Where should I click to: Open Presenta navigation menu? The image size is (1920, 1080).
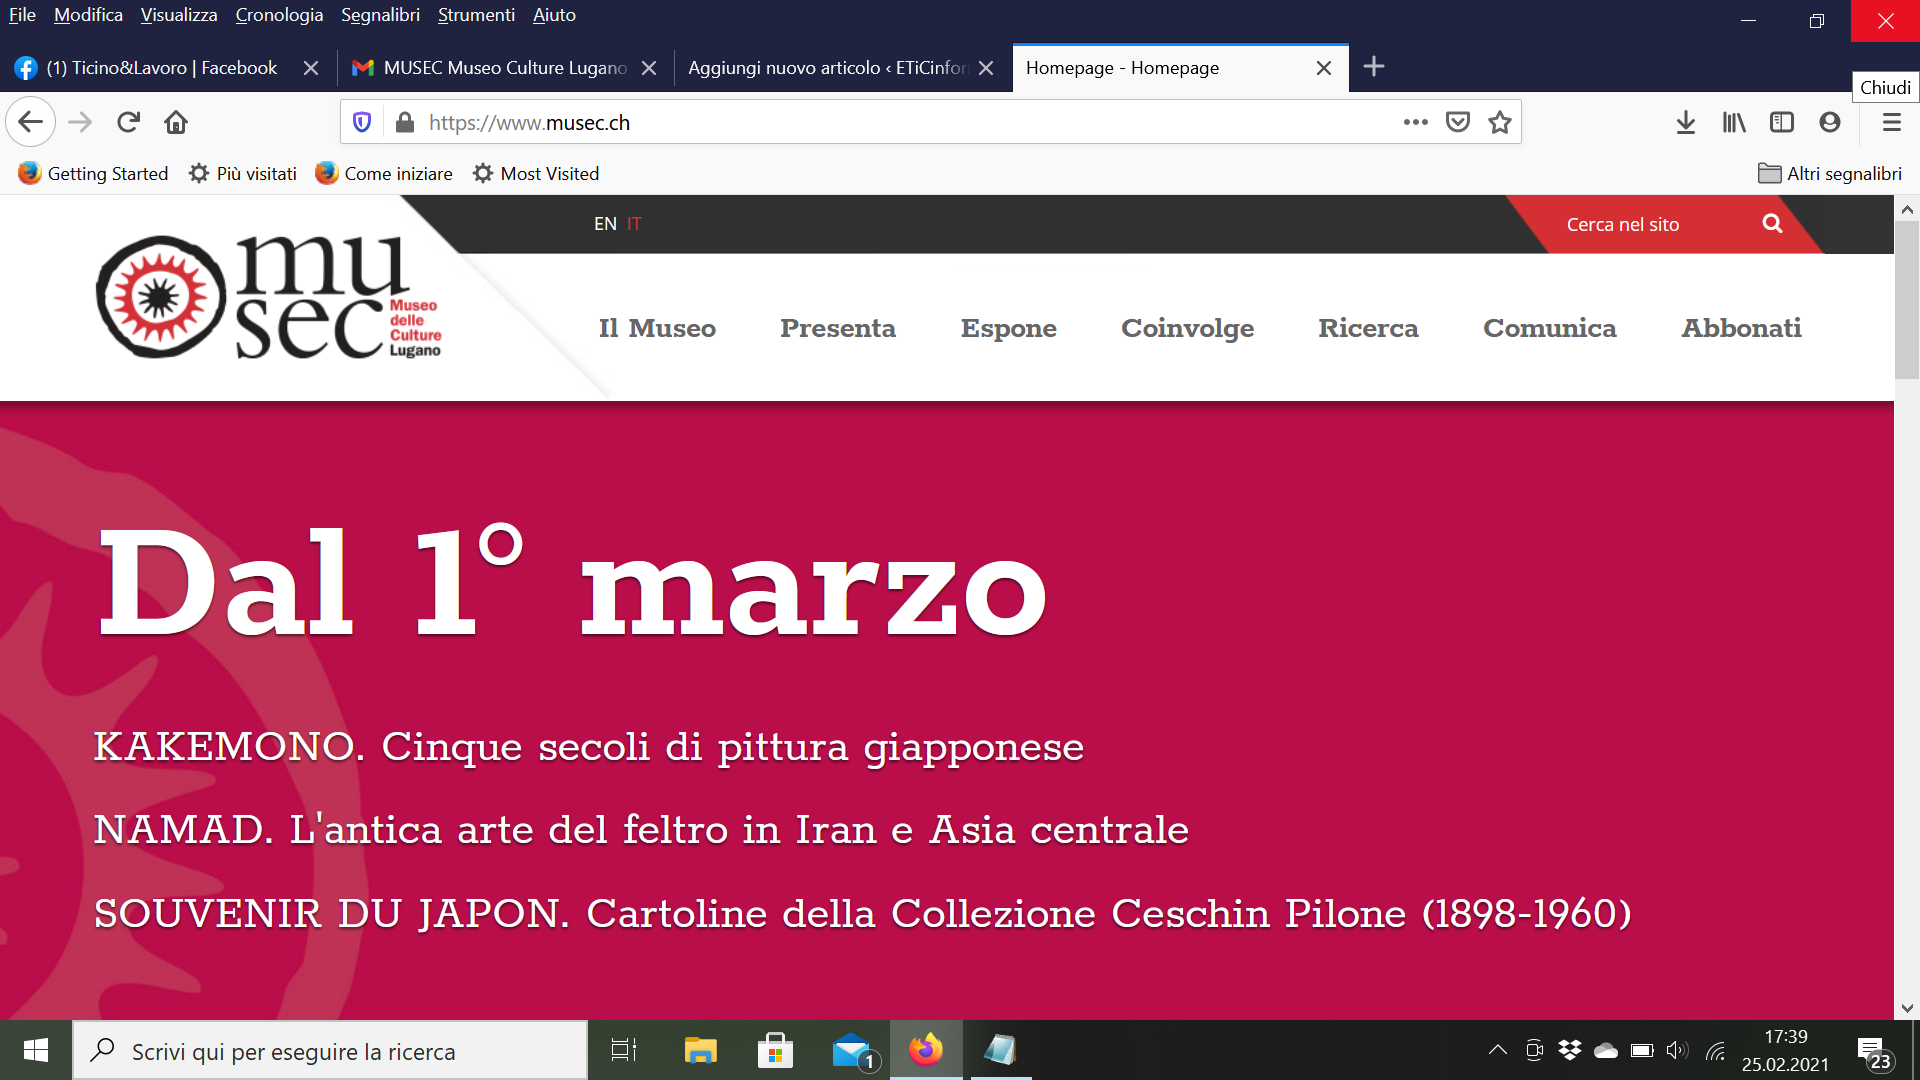[x=838, y=328]
